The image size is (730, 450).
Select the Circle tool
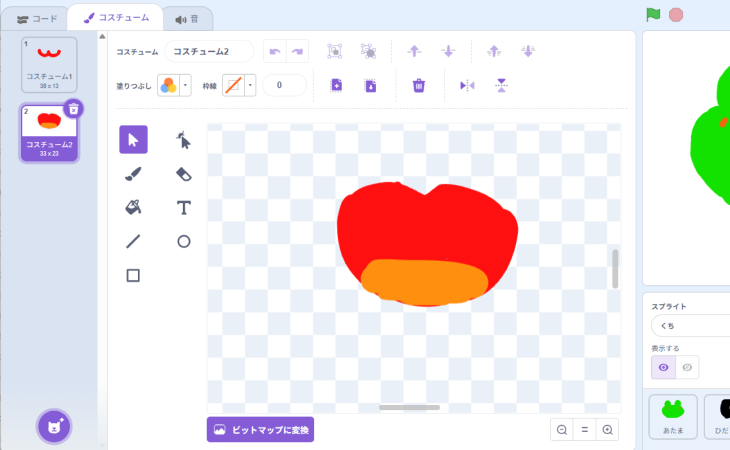pyautogui.click(x=184, y=241)
